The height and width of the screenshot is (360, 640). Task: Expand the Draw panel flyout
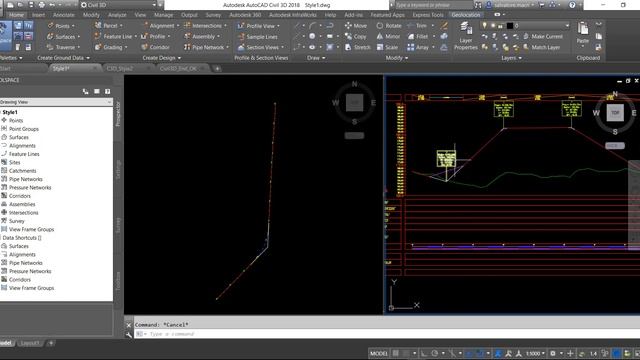coord(316,58)
